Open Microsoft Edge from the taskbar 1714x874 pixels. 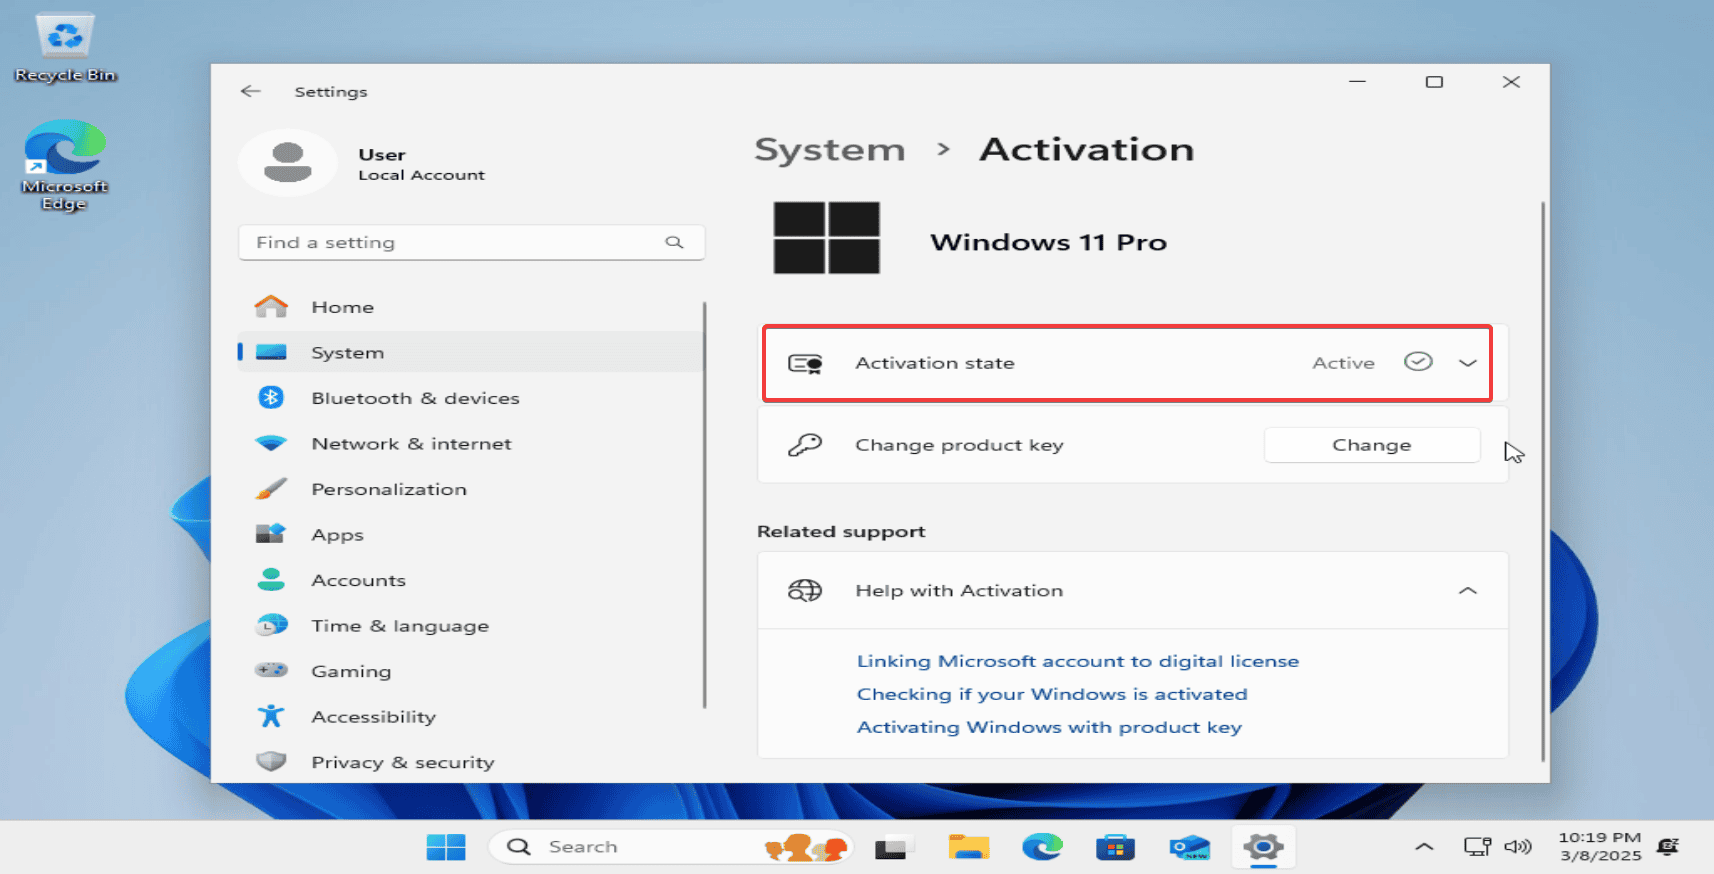[1042, 847]
